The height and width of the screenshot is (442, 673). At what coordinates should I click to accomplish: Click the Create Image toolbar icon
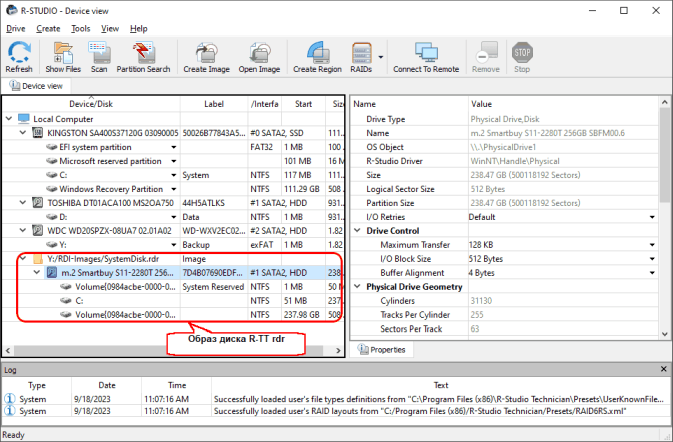coord(206,57)
